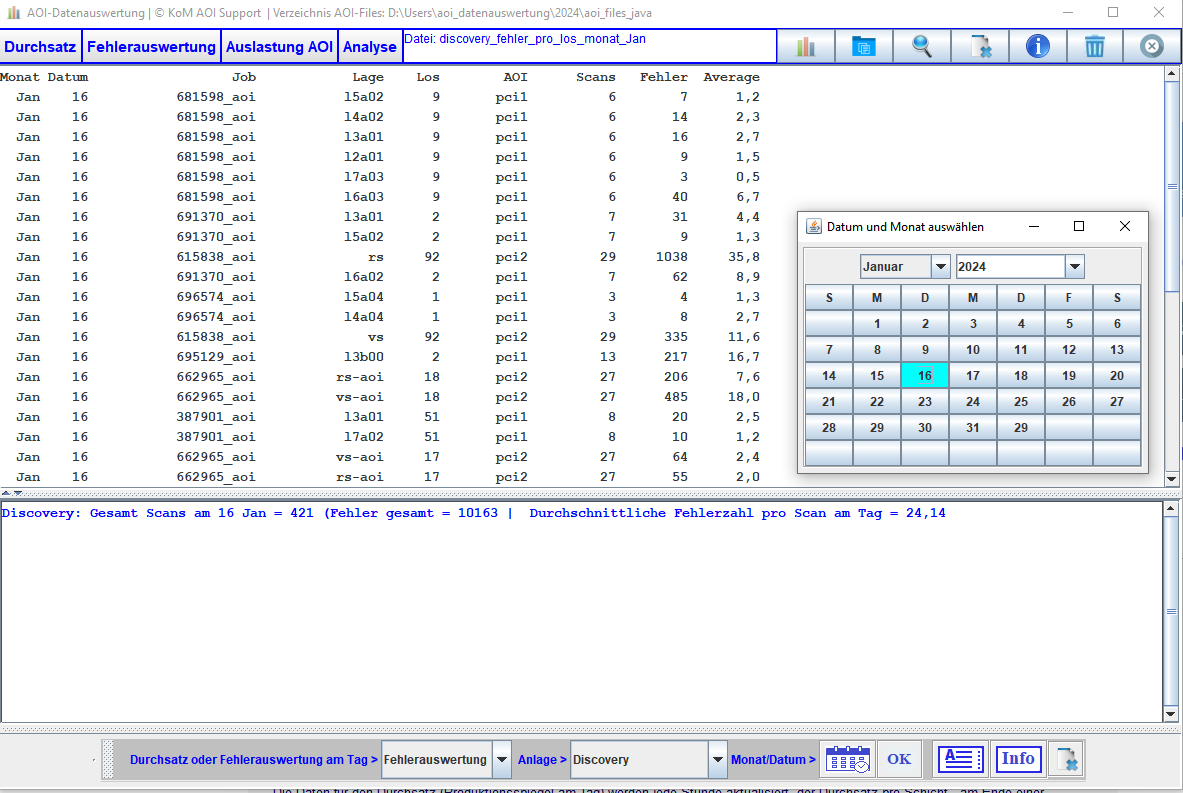Click upper table scrollbar down arrow

(x=1171, y=479)
